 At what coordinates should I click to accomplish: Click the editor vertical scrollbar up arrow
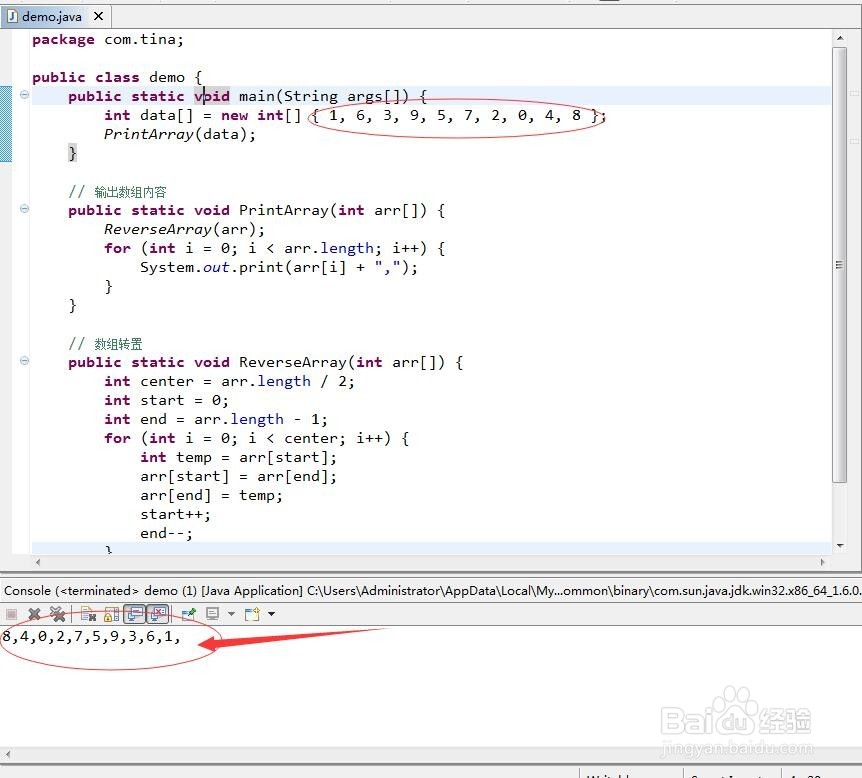pos(839,38)
